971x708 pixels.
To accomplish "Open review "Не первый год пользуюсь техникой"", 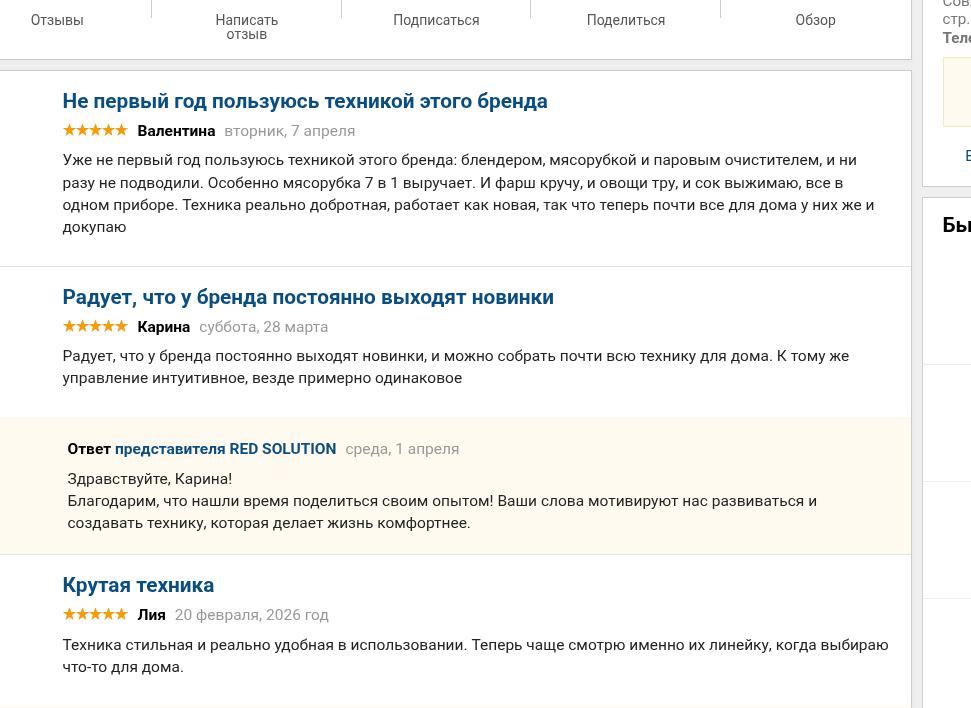I will pyautogui.click(x=305, y=101).
